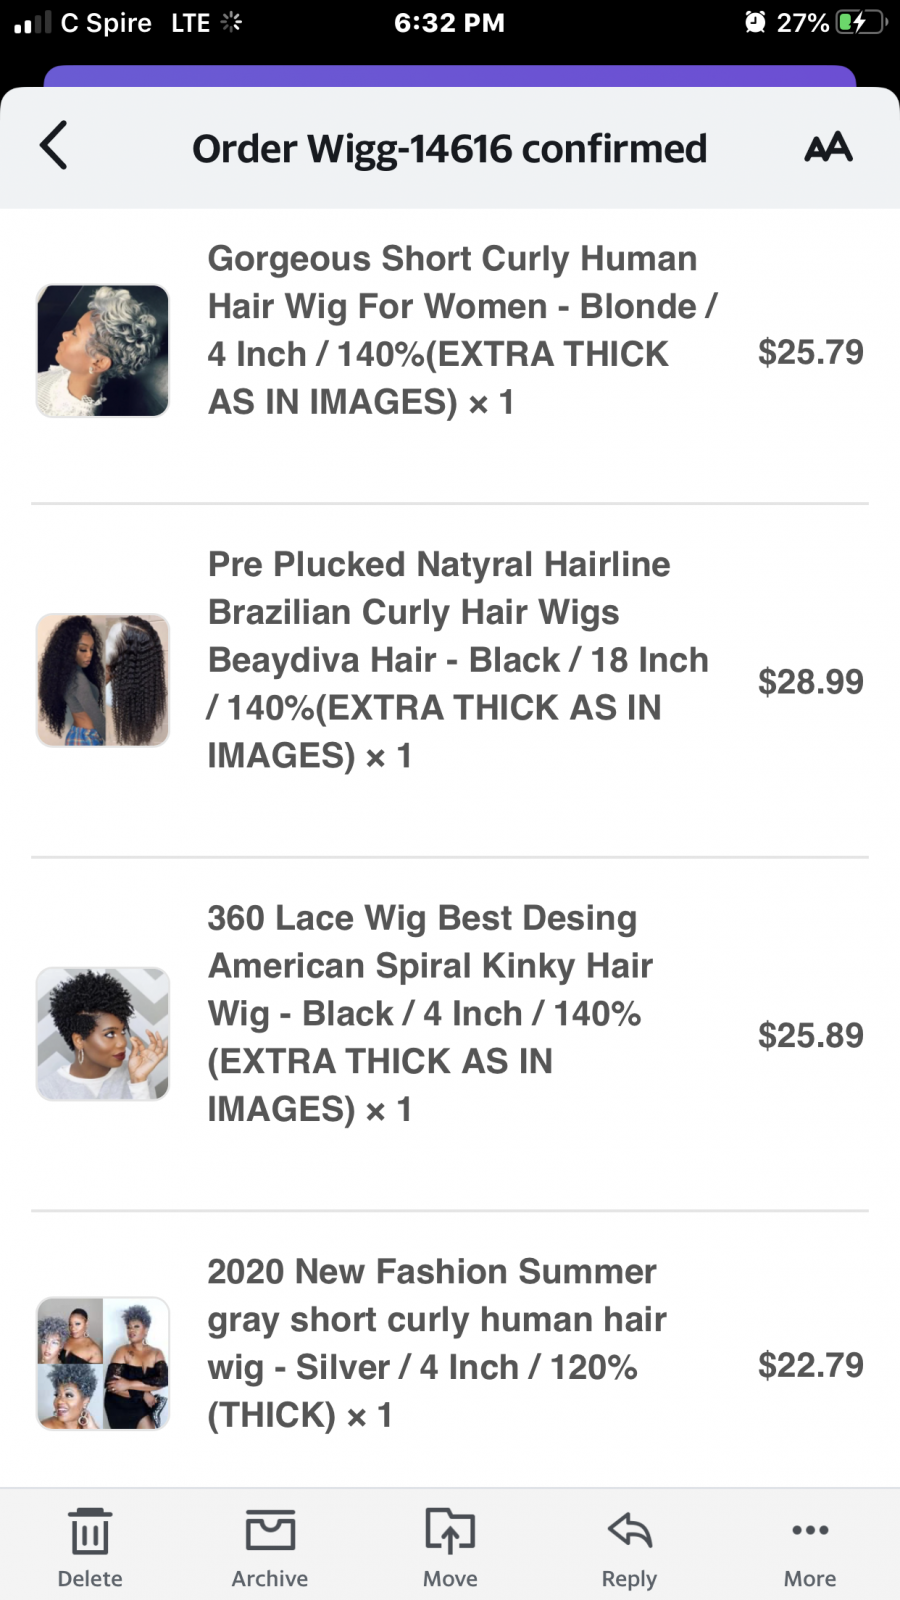Tap the 6:32 PM clock display
Image resolution: width=900 pixels, height=1600 pixels.
point(450,22)
